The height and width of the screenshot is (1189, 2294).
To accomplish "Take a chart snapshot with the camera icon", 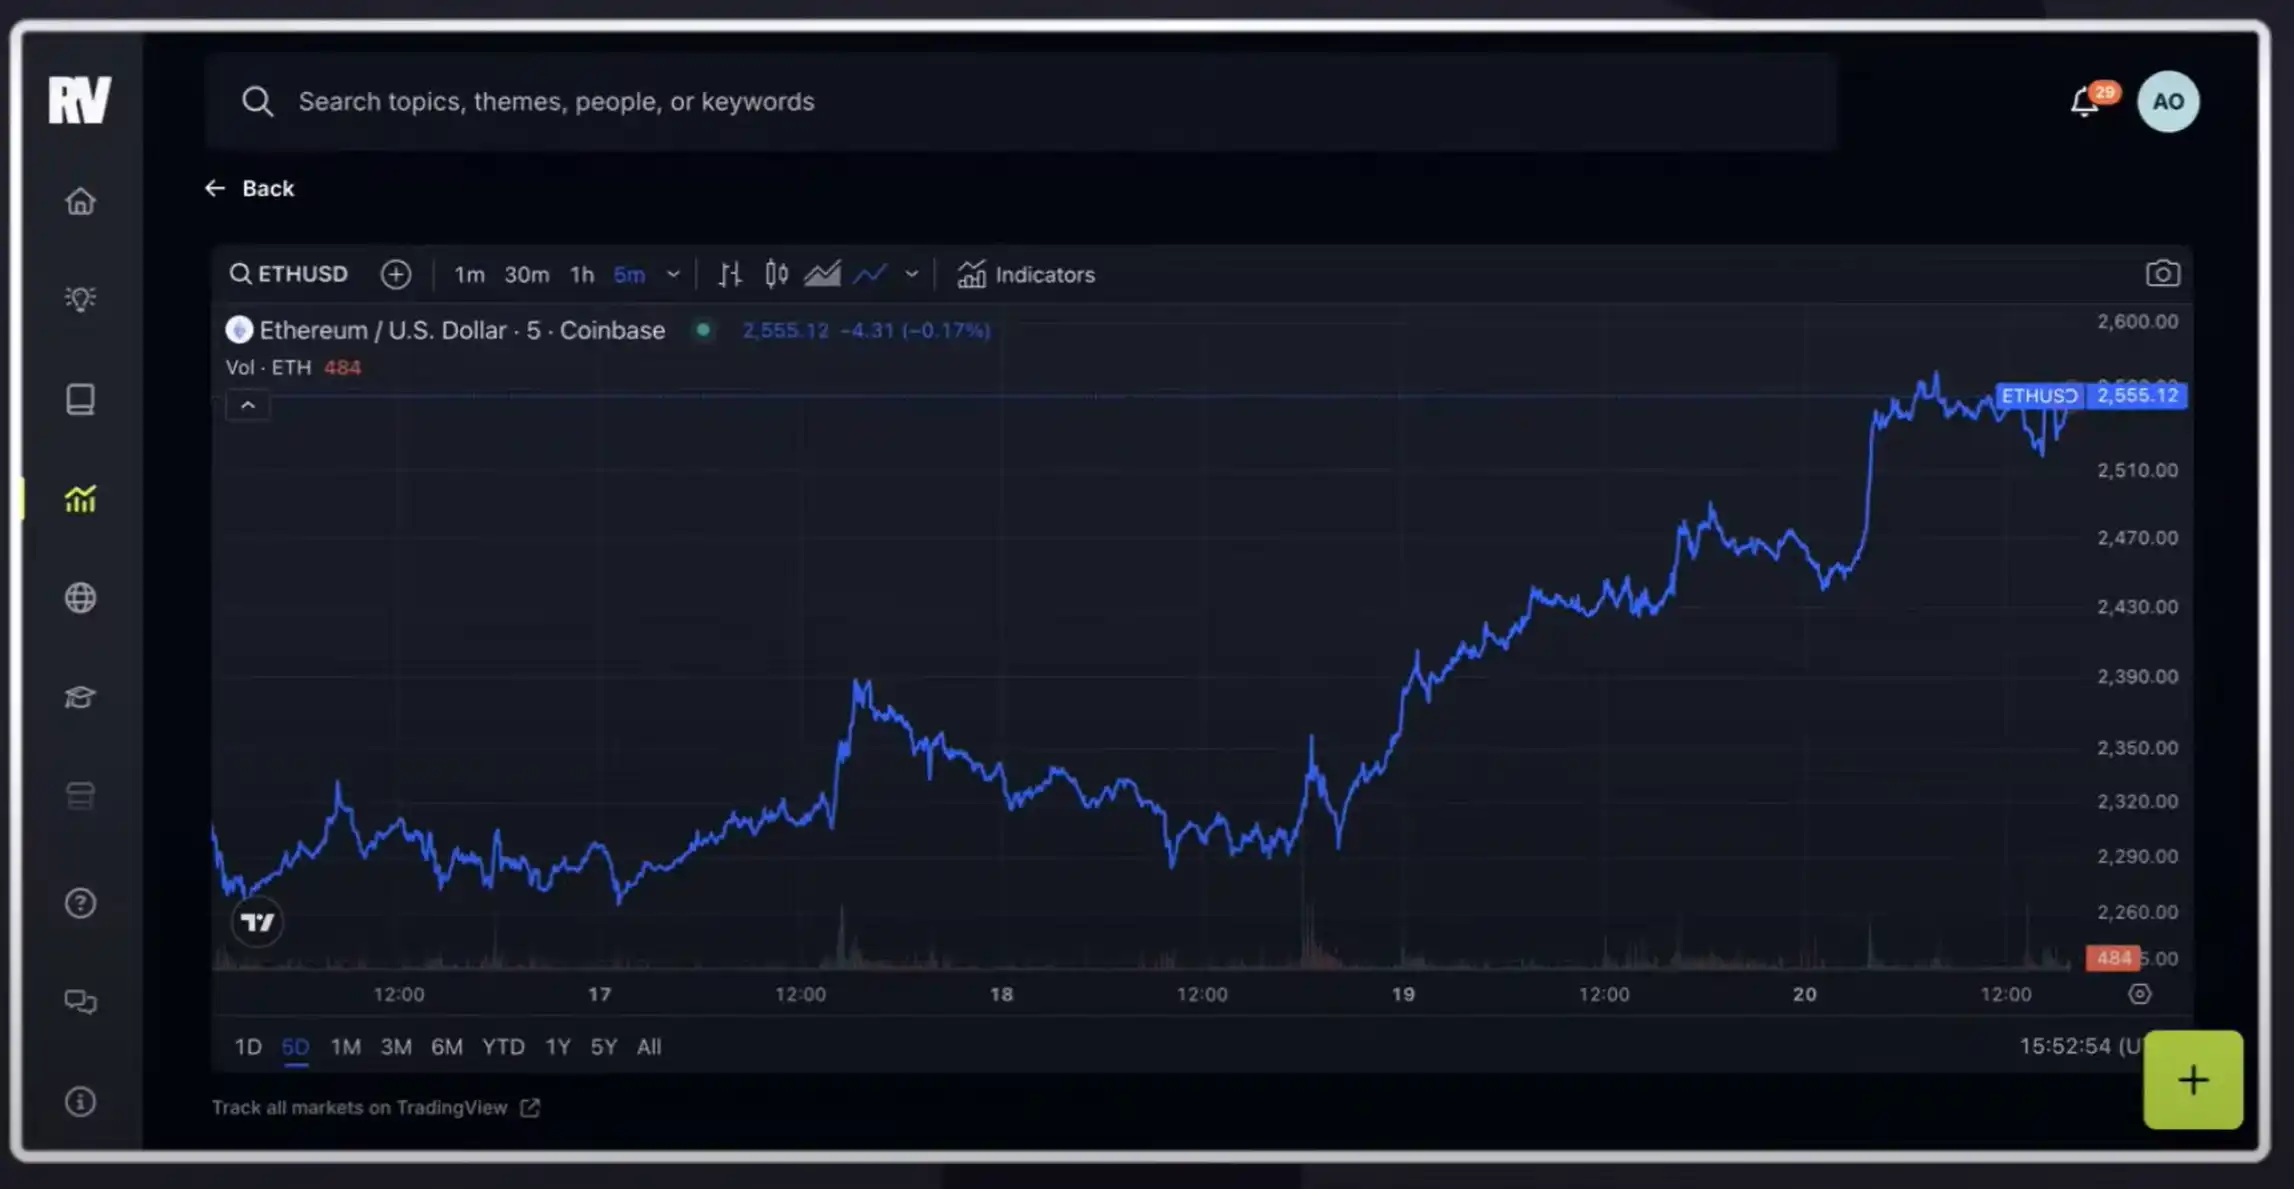I will click(x=2162, y=274).
